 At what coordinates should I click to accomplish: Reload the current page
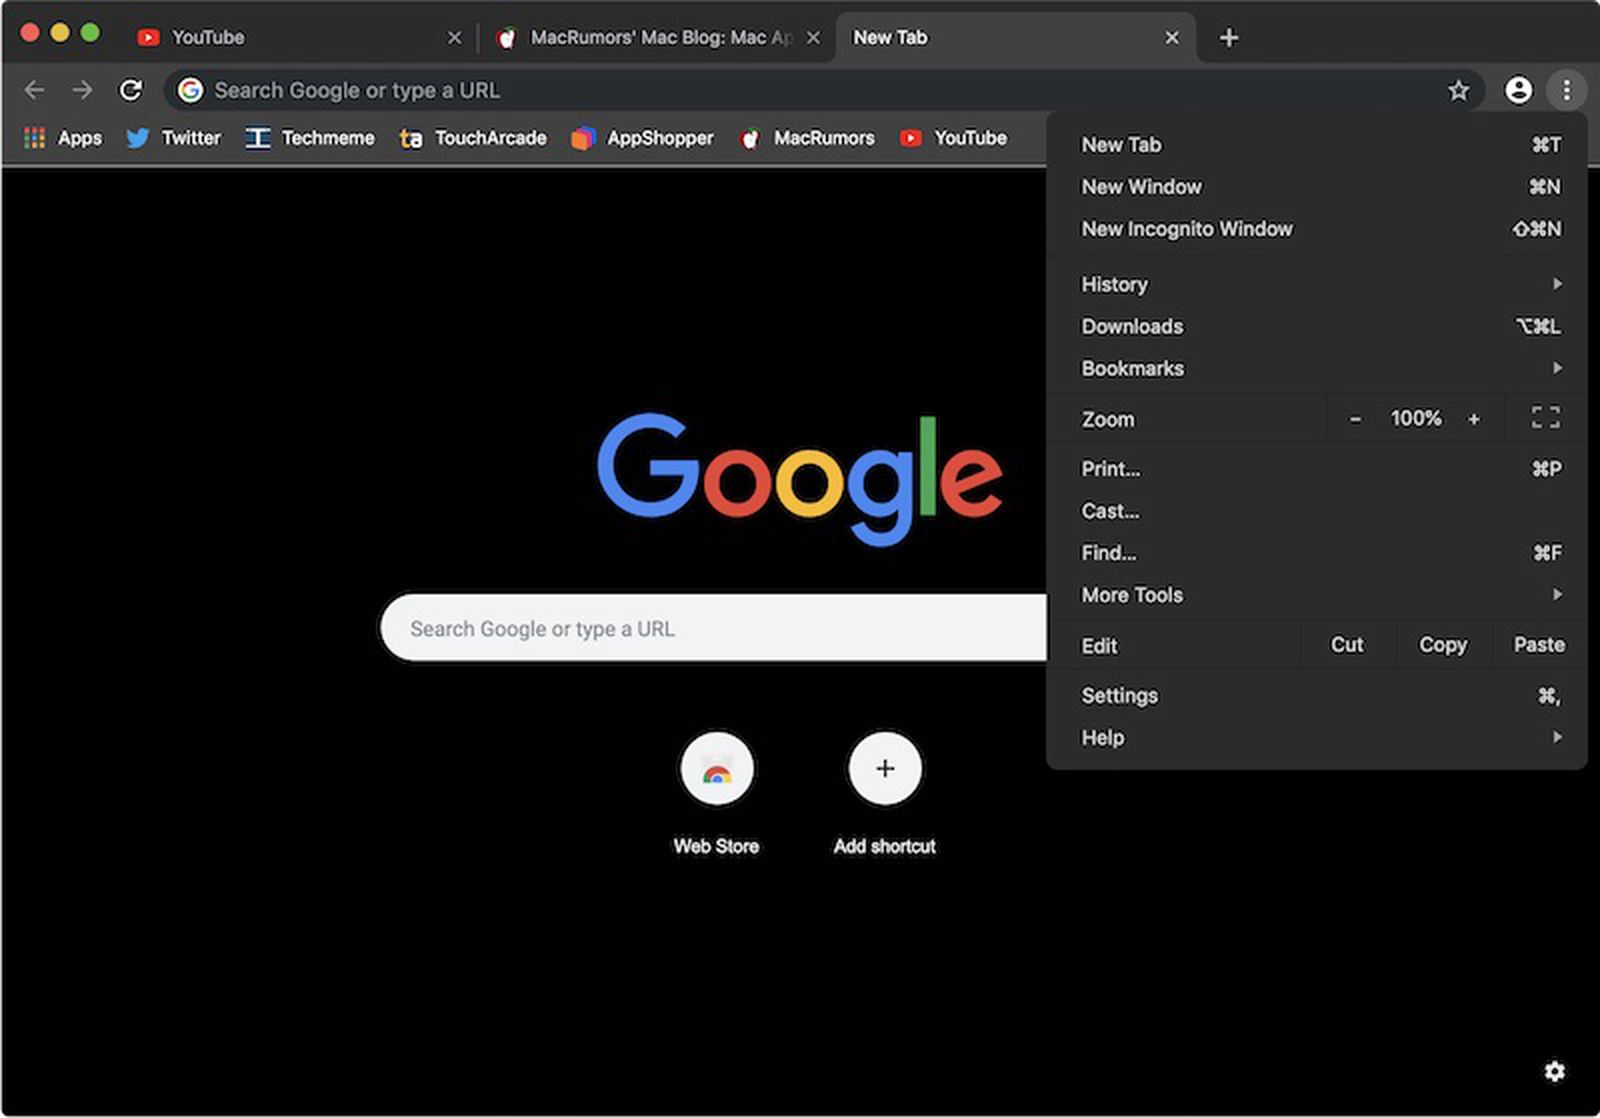point(131,90)
